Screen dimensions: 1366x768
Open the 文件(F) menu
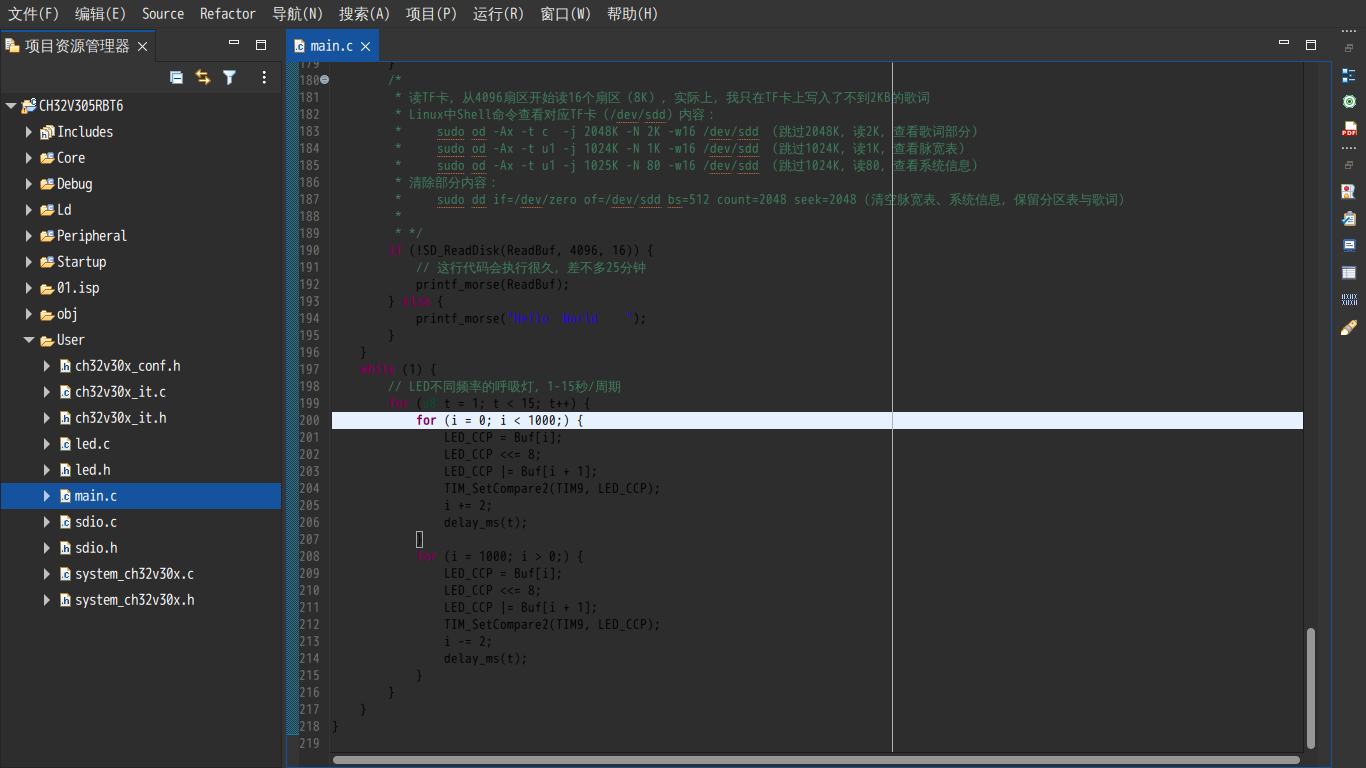point(34,14)
